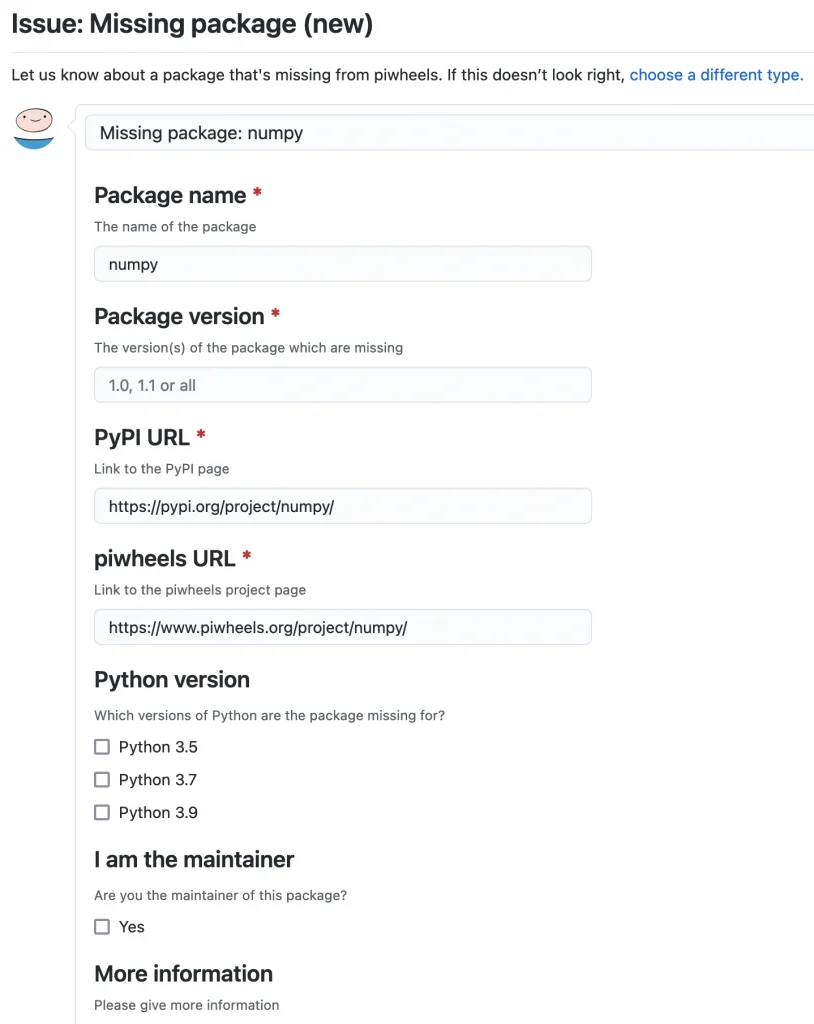Click the user avatar icon
Image resolution: width=814 pixels, height=1024 pixels.
pyautogui.click(x=34, y=128)
